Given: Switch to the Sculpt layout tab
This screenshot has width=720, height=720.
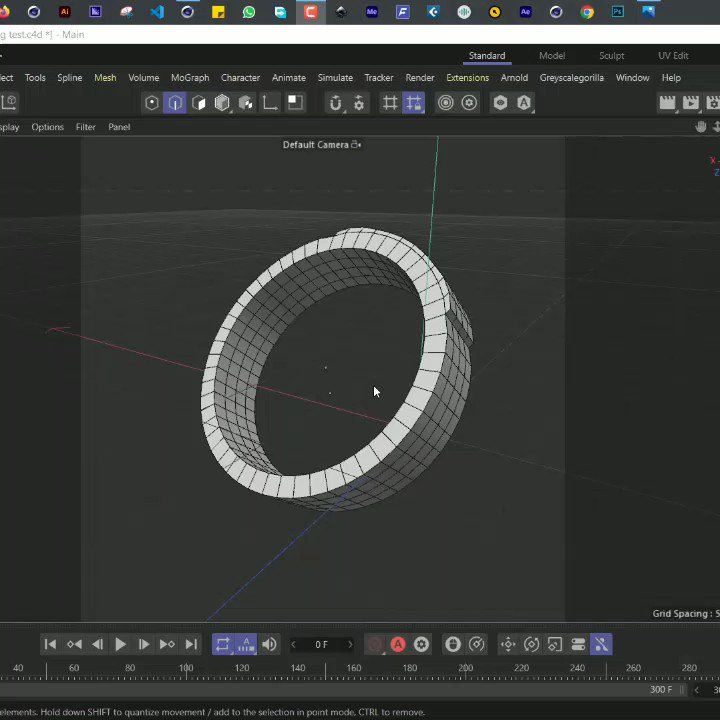Looking at the screenshot, I should [x=612, y=56].
